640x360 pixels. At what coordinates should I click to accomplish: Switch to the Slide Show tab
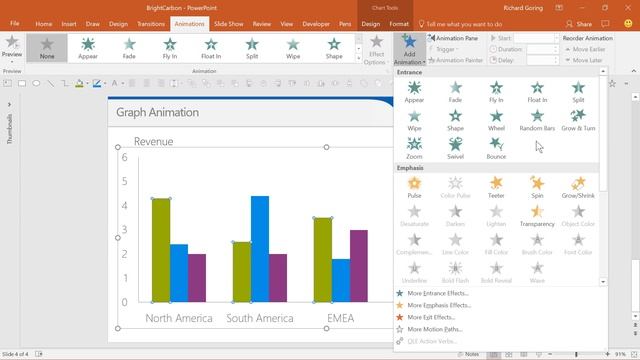[x=229, y=24]
